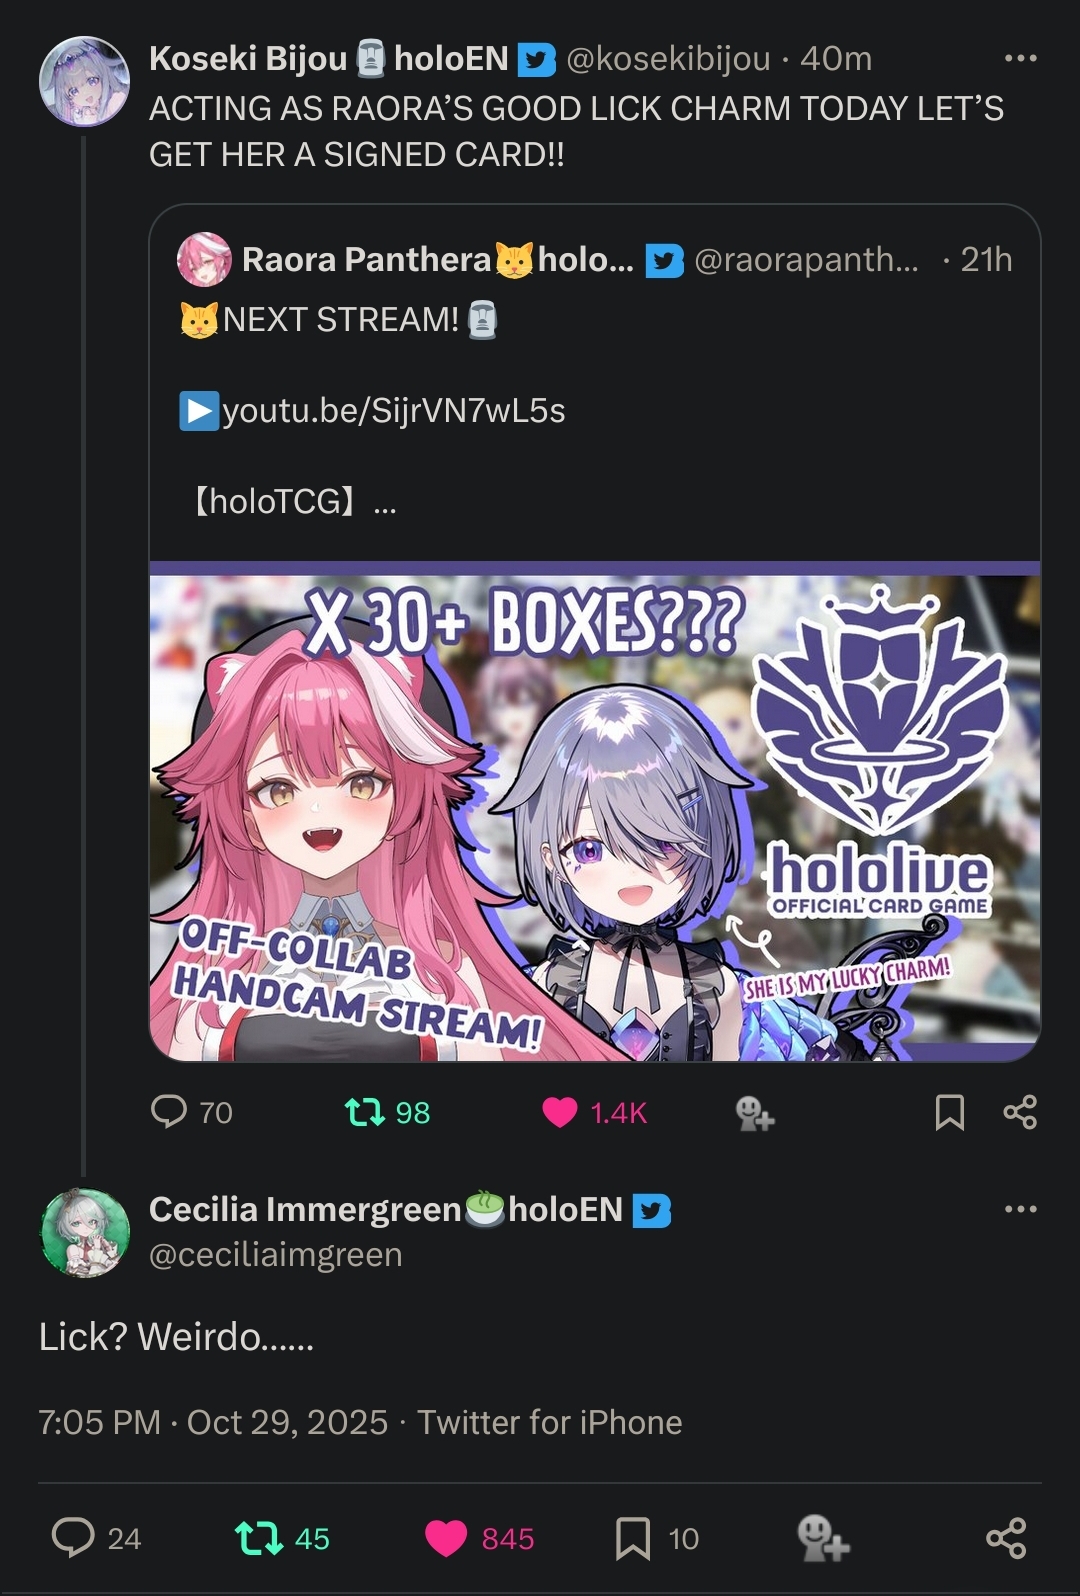1080x1596 pixels.
Task: Share Bijou's tweet
Action: pyautogui.click(x=1020, y=1112)
